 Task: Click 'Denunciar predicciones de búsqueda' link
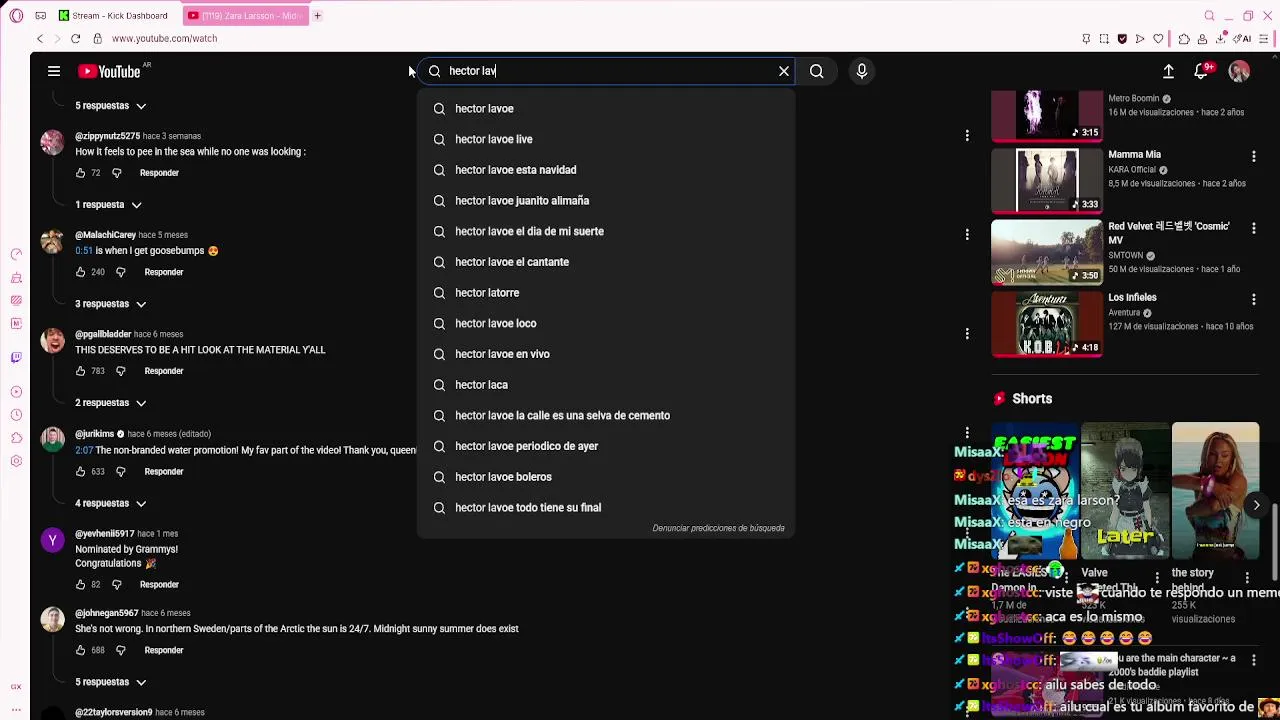point(718,528)
